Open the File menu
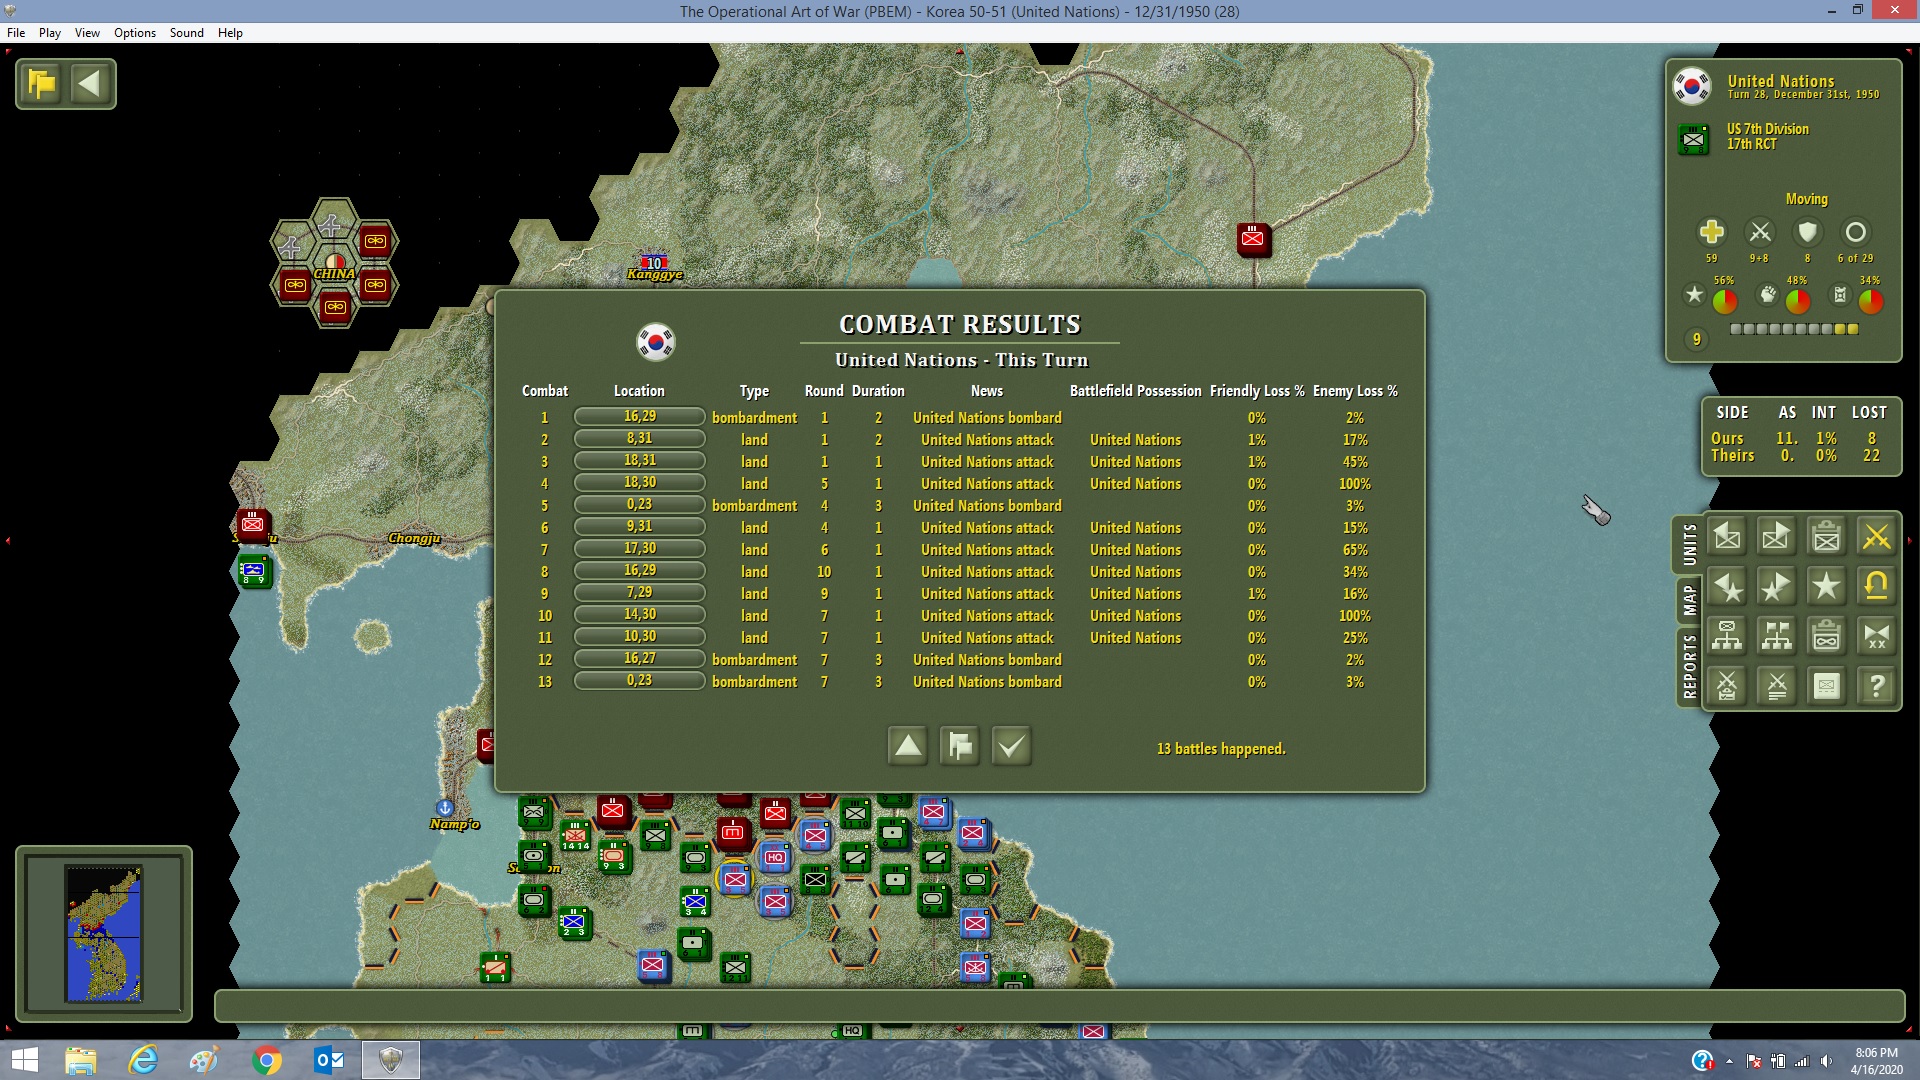The width and height of the screenshot is (1920, 1080). pyautogui.click(x=16, y=33)
